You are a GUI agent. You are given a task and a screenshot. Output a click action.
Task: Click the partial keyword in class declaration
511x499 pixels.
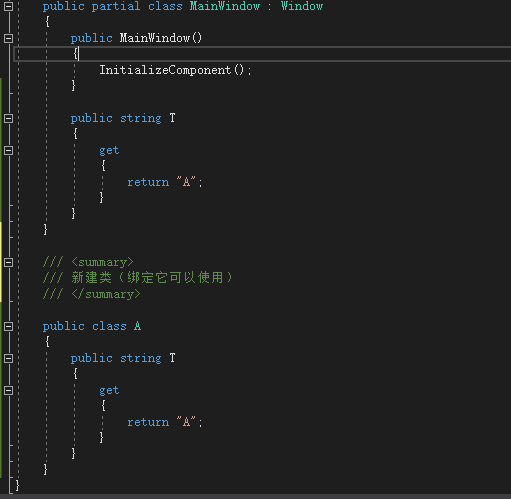116,6
